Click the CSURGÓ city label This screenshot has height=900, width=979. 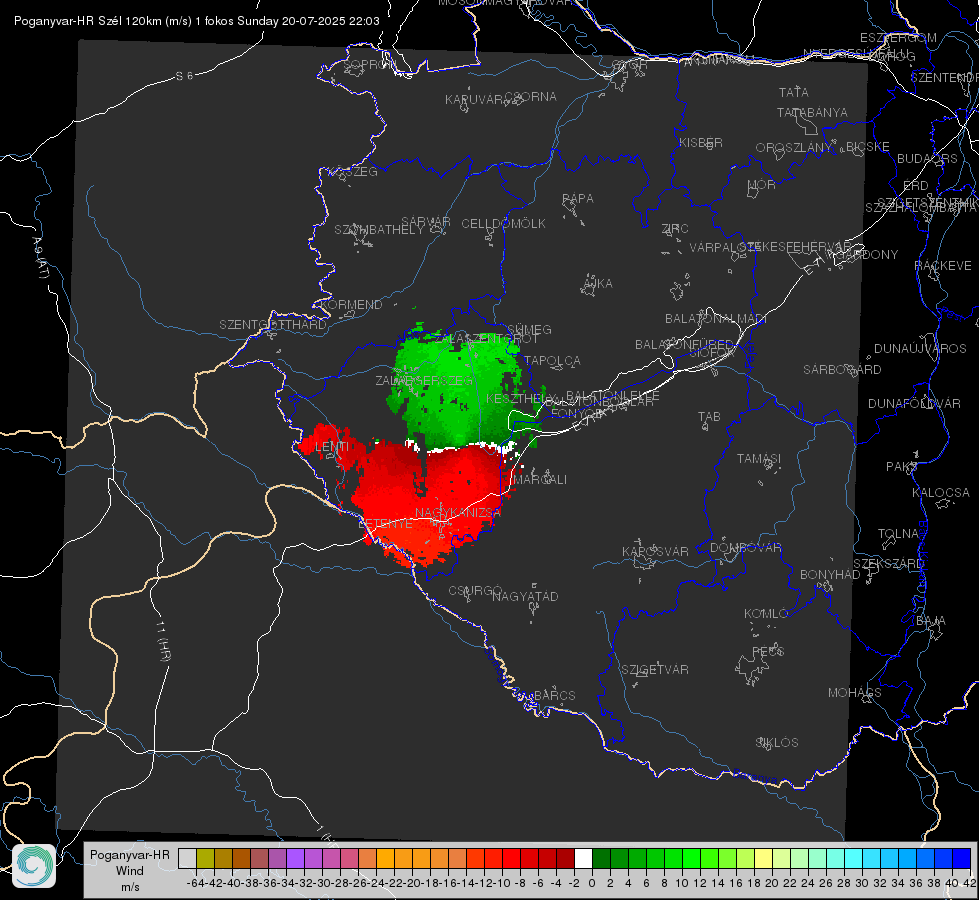pos(475,591)
